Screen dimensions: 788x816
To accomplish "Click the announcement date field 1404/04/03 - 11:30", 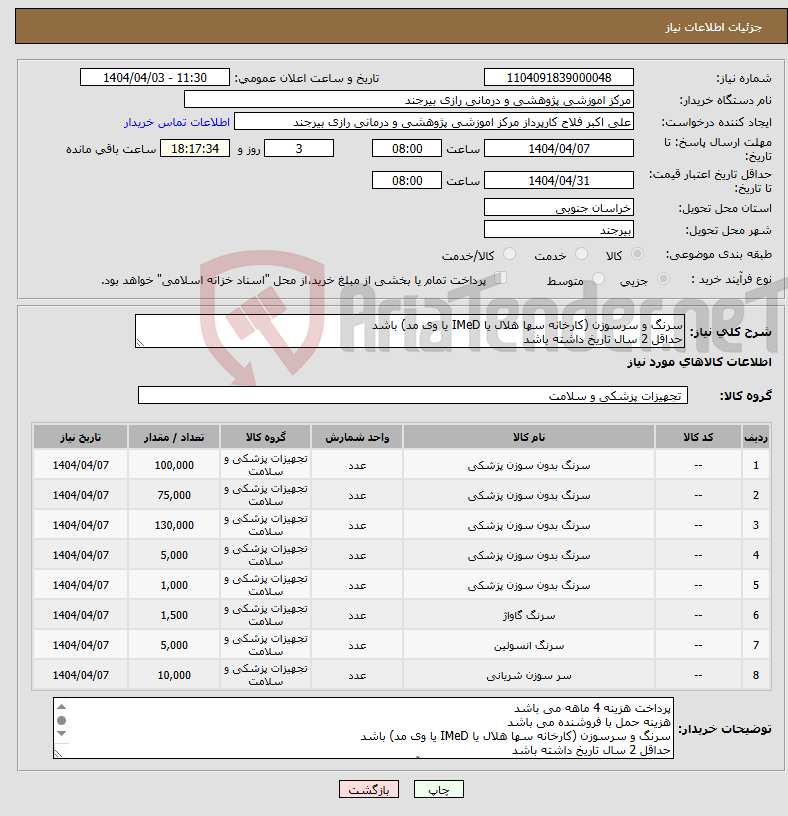I will pyautogui.click(x=155, y=78).
